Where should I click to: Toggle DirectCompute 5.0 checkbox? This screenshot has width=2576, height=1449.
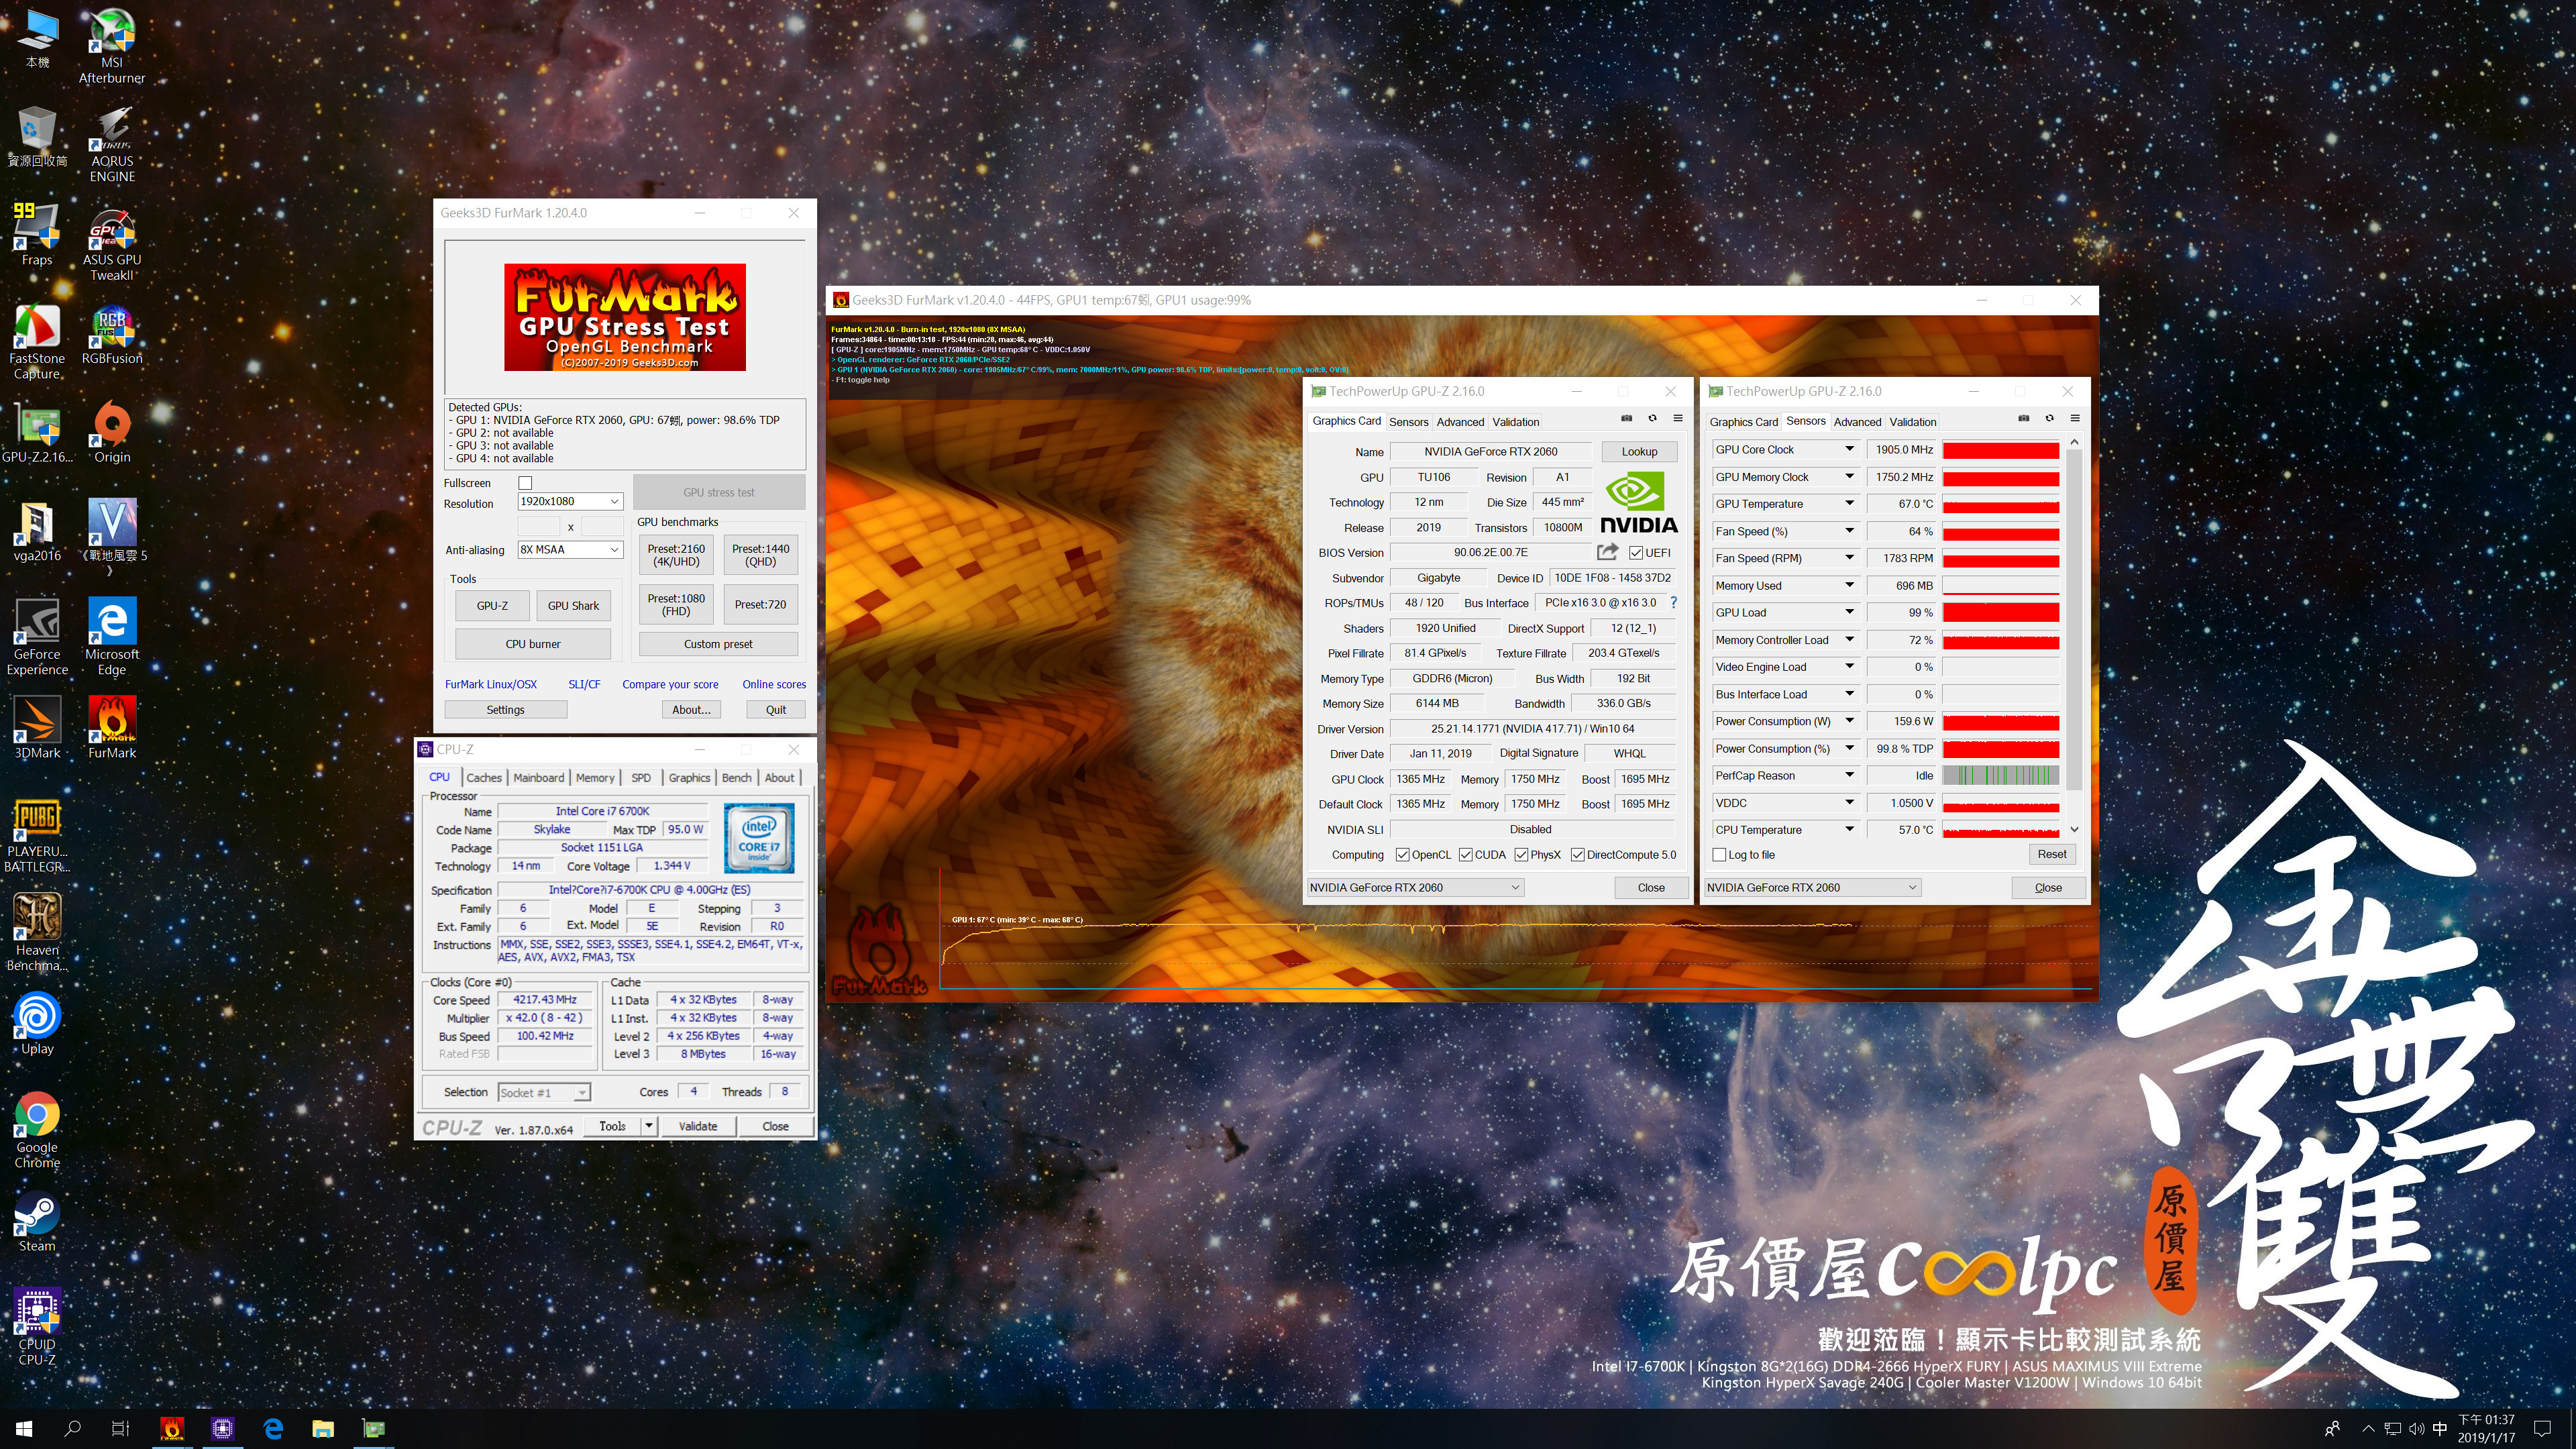tap(1577, 855)
